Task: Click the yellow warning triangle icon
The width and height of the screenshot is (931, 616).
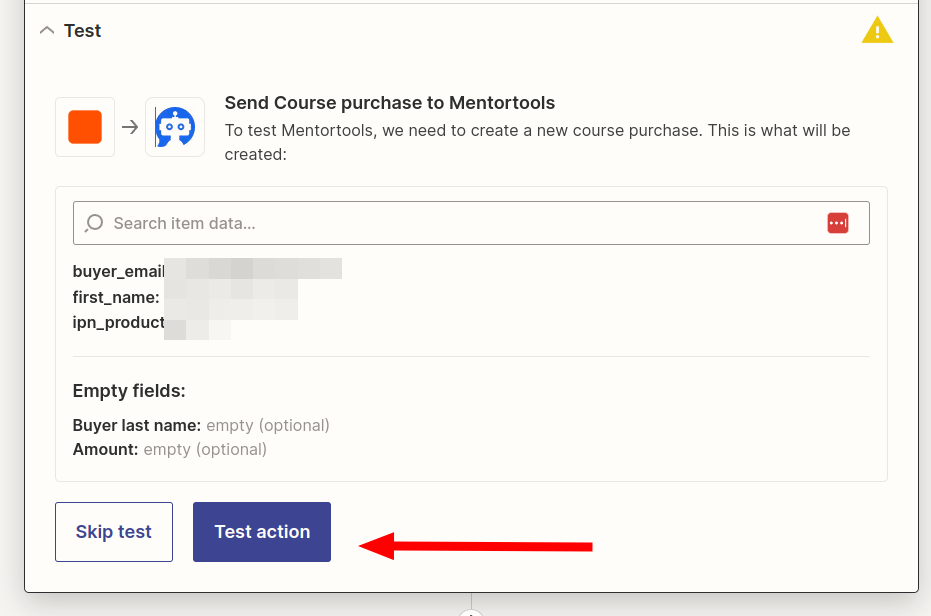Action: click(877, 30)
